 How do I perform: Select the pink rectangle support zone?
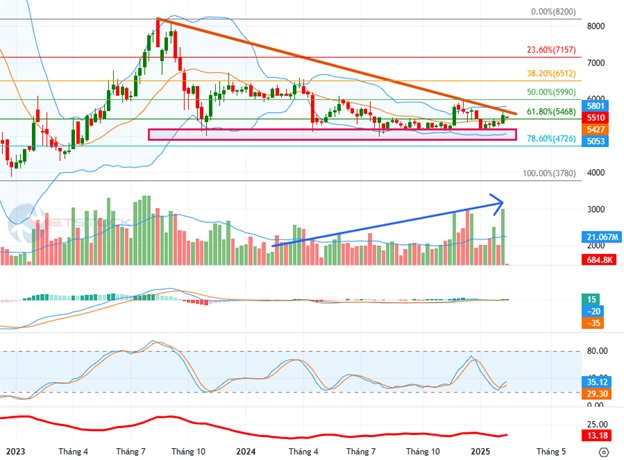[x=330, y=134]
